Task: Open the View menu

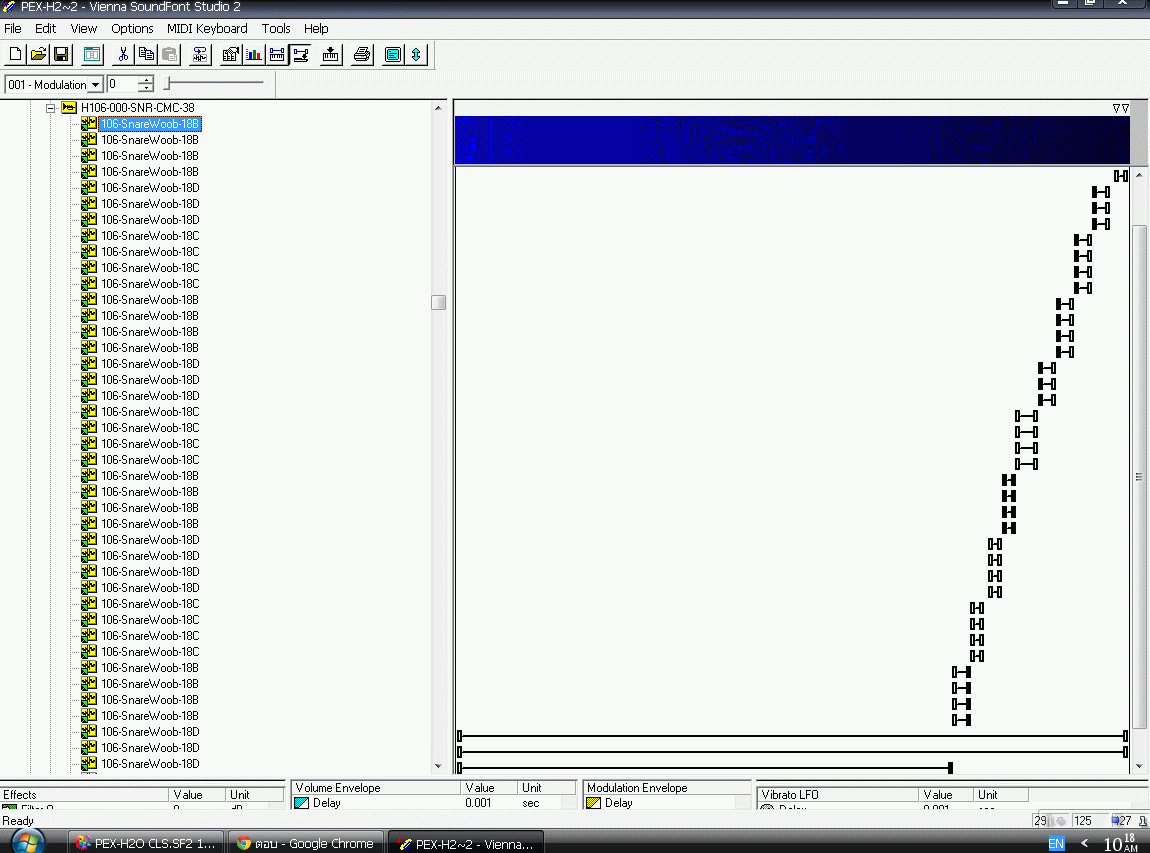Action: click(x=84, y=29)
